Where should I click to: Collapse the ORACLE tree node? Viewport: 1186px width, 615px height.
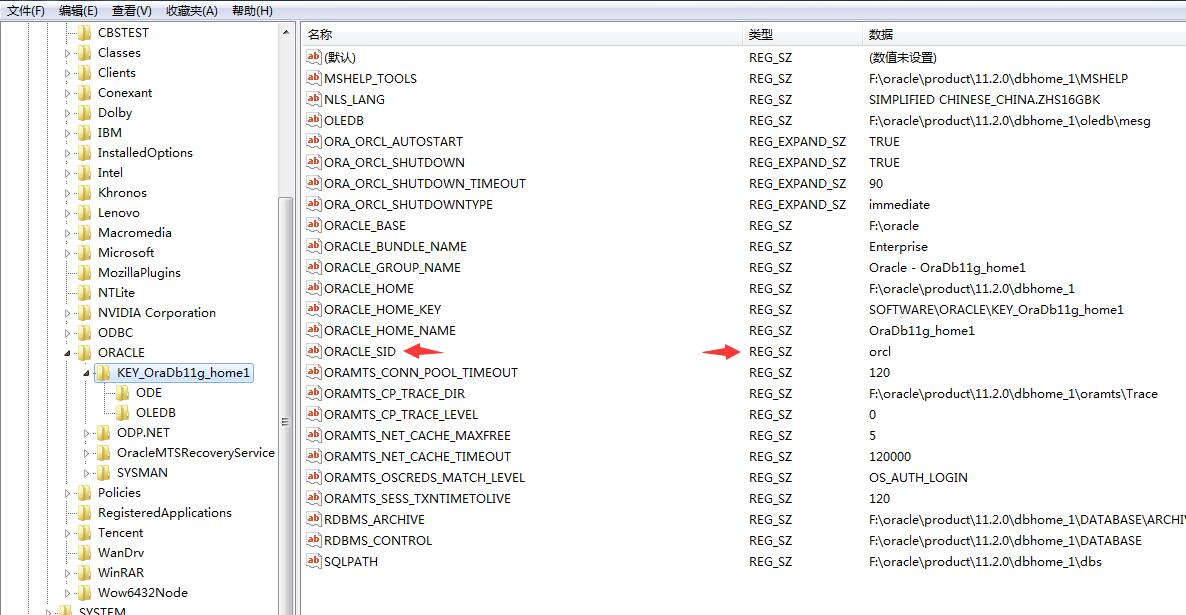[67, 353]
